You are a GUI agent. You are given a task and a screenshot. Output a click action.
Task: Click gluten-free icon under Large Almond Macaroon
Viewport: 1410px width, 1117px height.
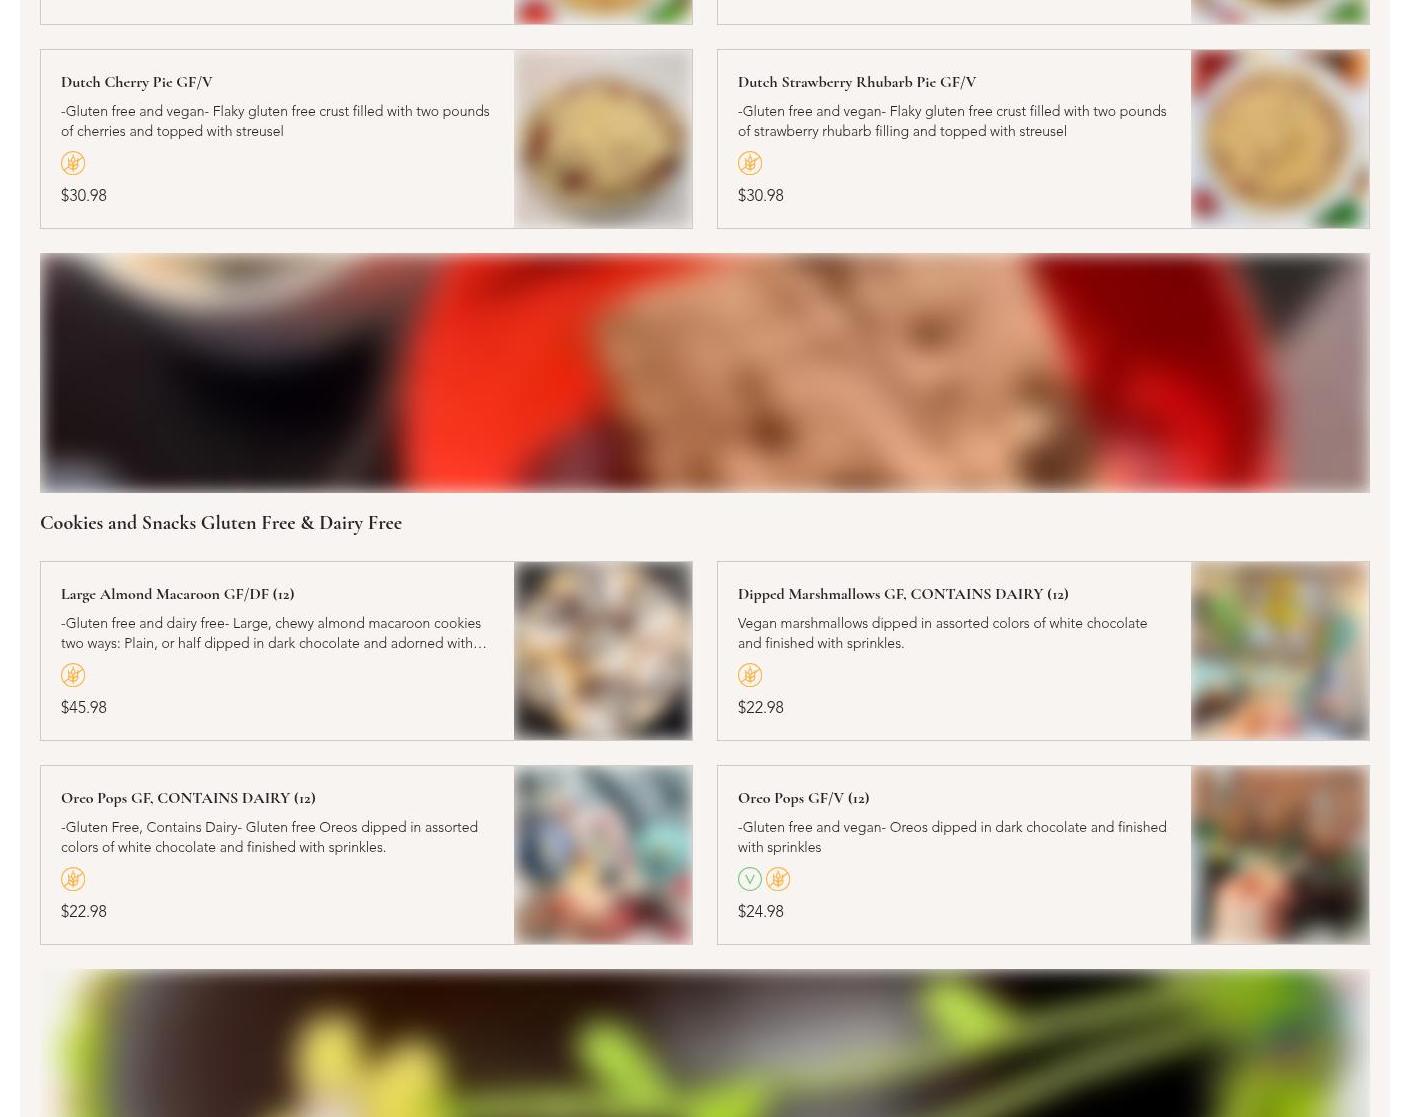pyautogui.click(x=73, y=675)
